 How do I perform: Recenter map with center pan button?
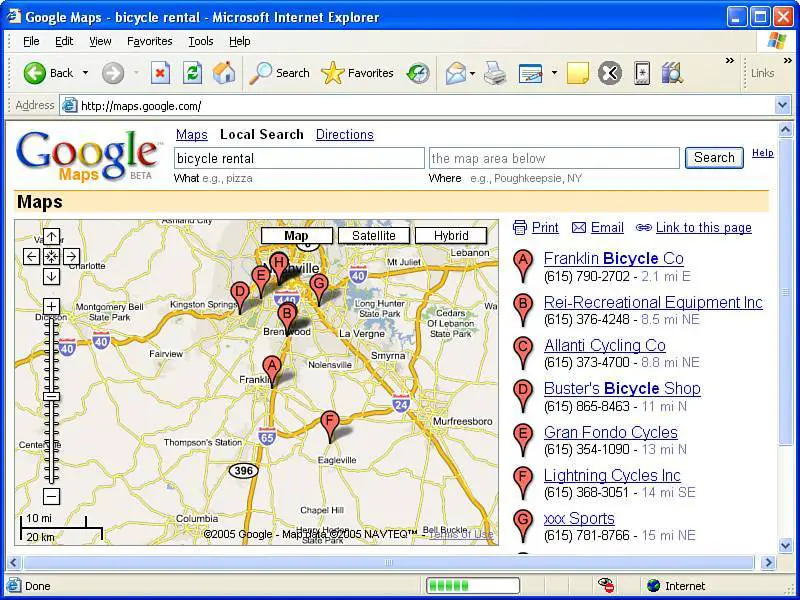click(51, 257)
